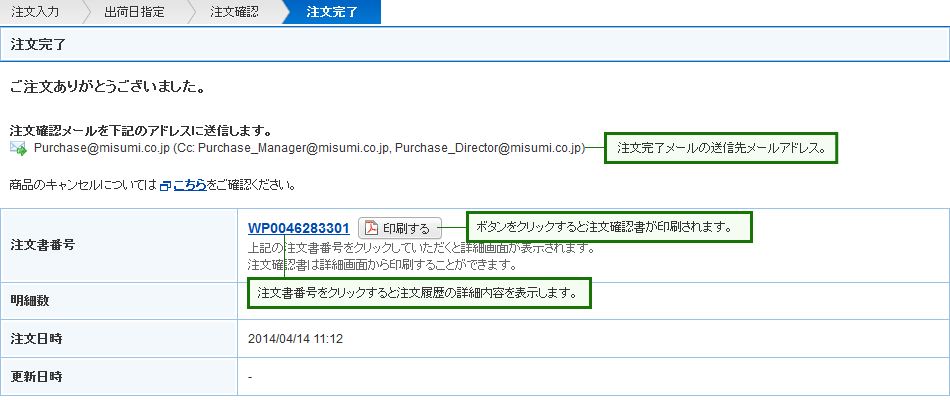Viewport: 950px width, 400px height.
Task: Click the 更新日時 row header
Action: point(119,377)
